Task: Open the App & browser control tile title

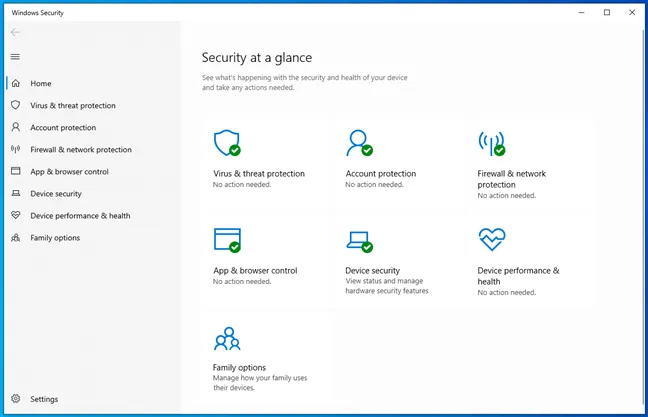Action: [x=255, y=271]
